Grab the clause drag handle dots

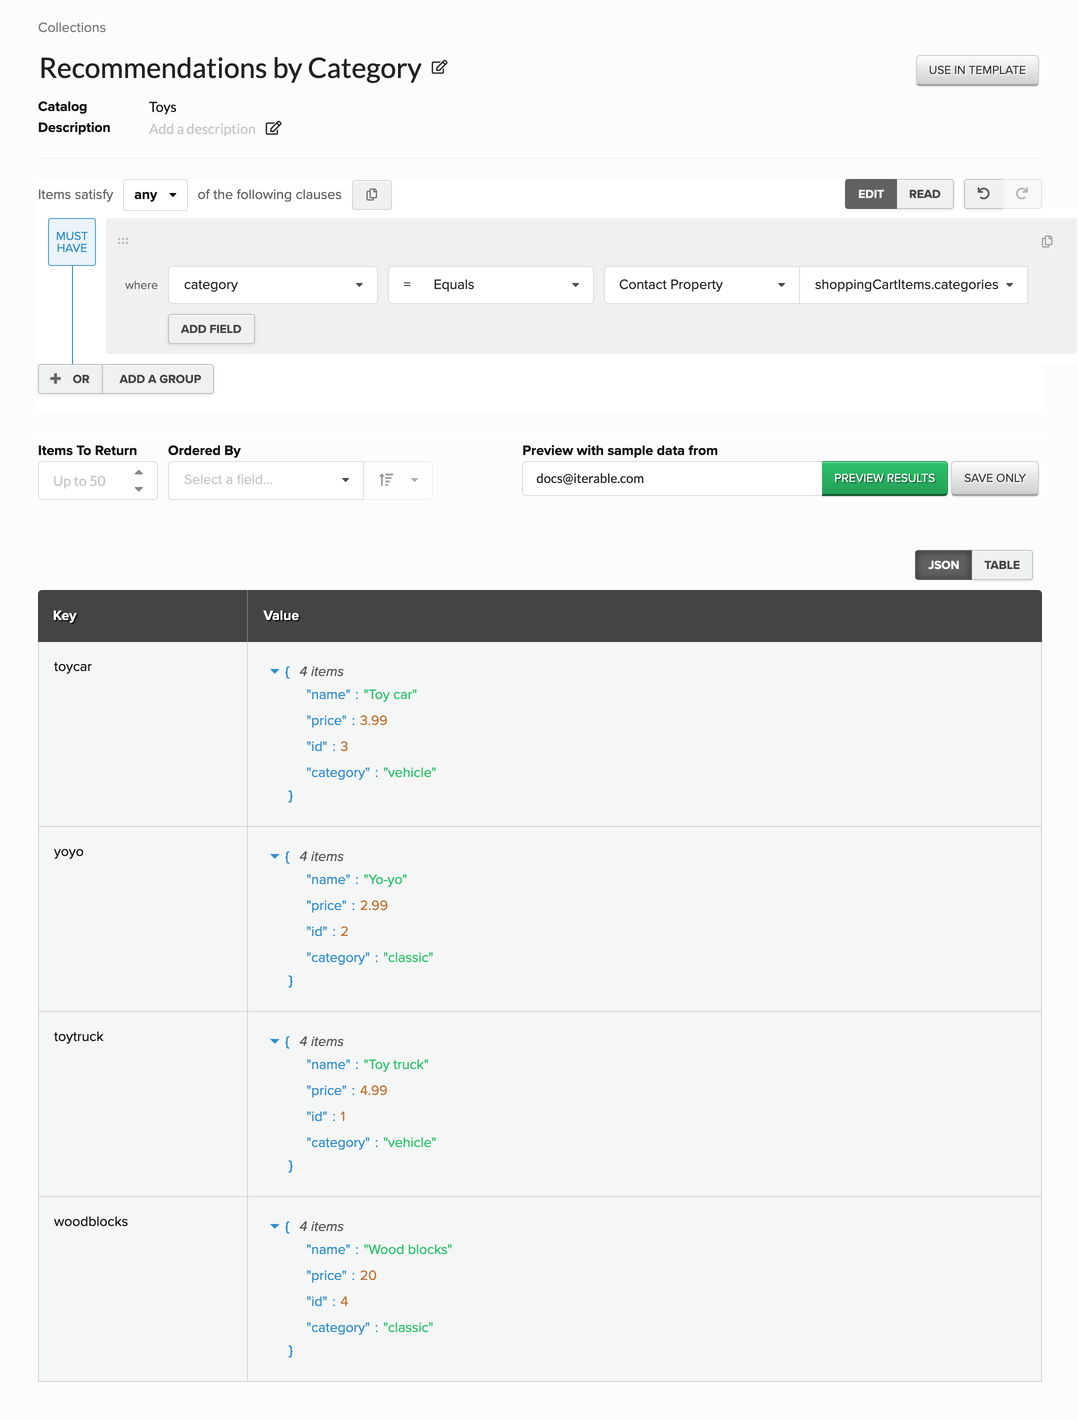coord(123,241)
